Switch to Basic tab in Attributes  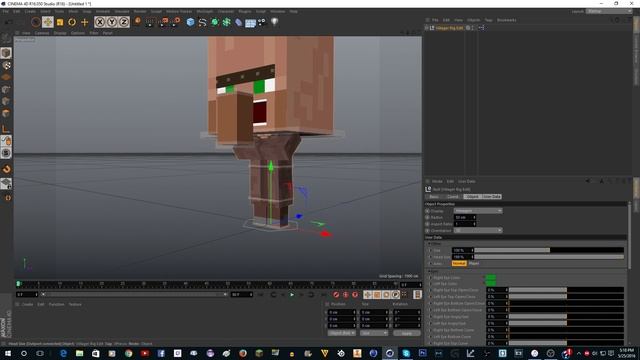(x=434, y=197)
